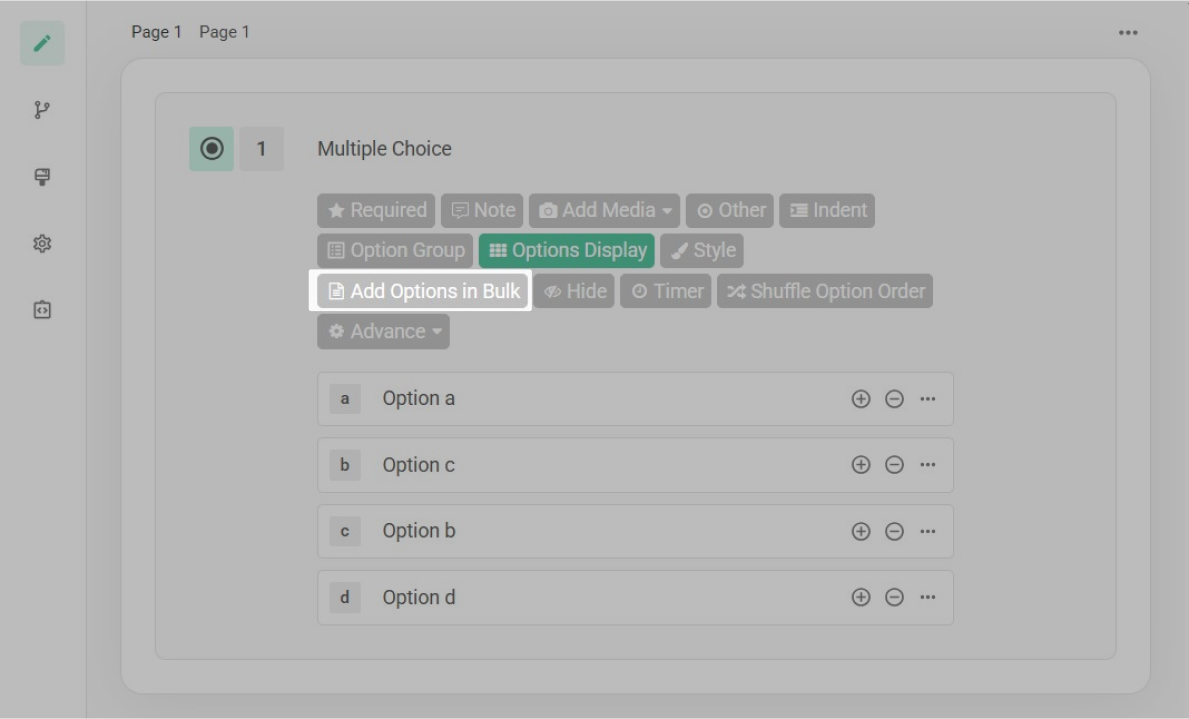This screenshot has width=1189, height=719.
Task: Hide the Multiple Choice question
Action: [574, 290]
